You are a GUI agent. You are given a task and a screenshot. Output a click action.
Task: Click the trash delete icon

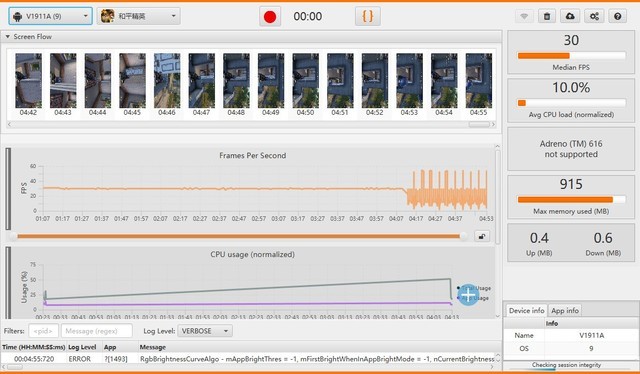tap(547, 16)
